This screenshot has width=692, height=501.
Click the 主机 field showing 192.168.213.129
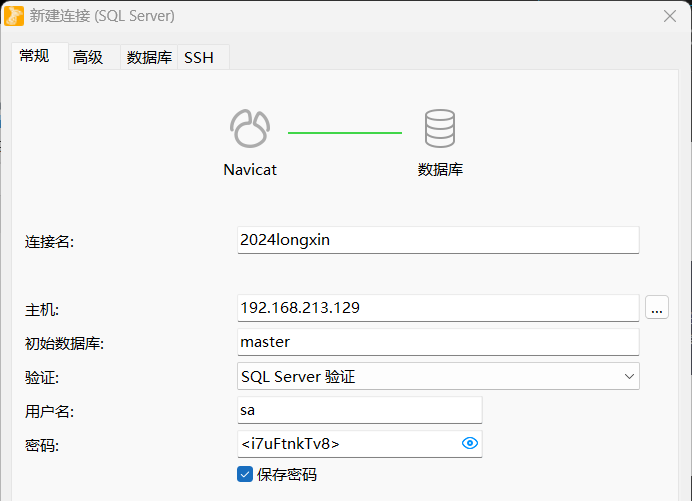(x=438, y=308)
